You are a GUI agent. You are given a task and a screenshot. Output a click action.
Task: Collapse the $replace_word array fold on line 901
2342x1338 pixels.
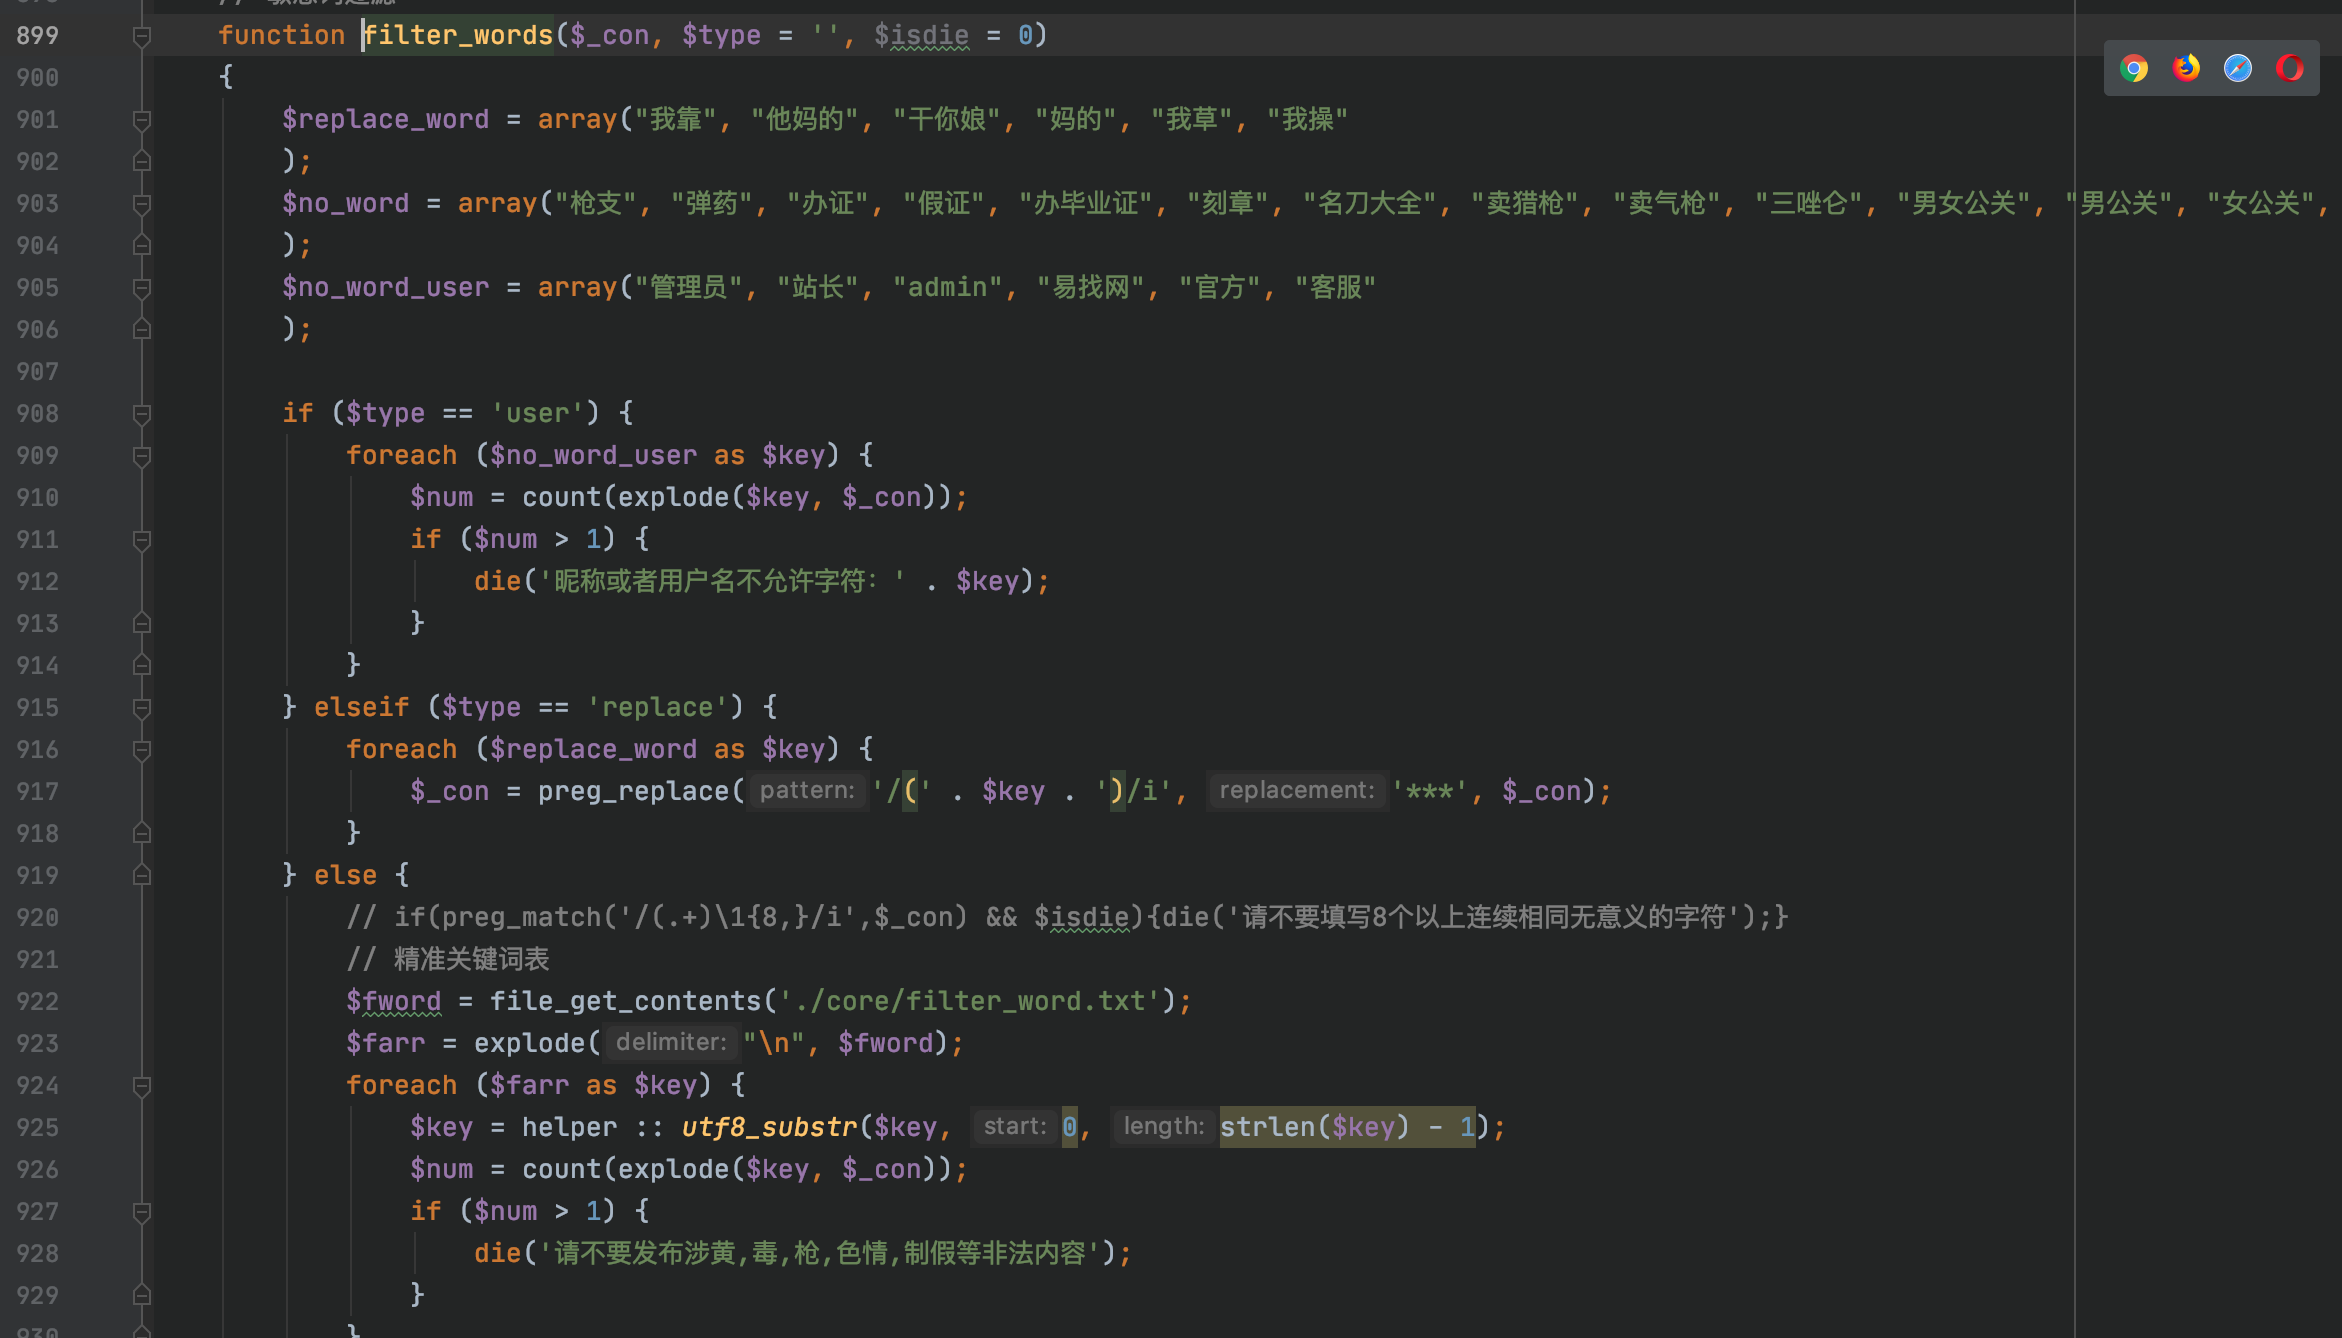point(142,120)
